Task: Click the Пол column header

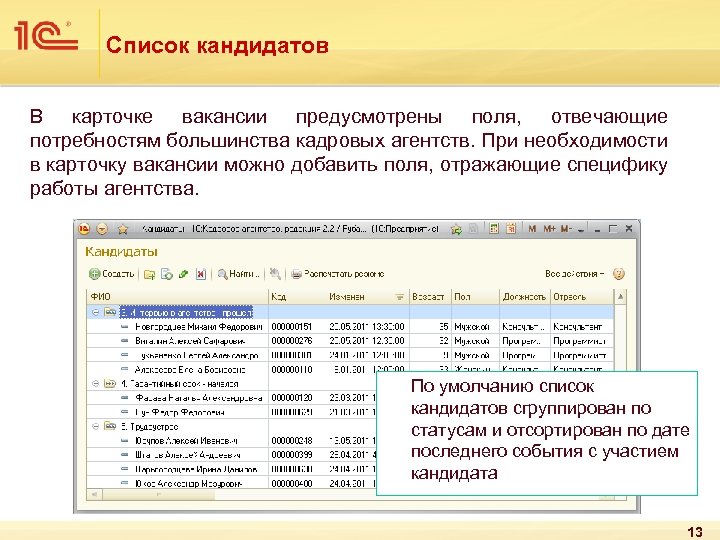Action: (475, 297)
